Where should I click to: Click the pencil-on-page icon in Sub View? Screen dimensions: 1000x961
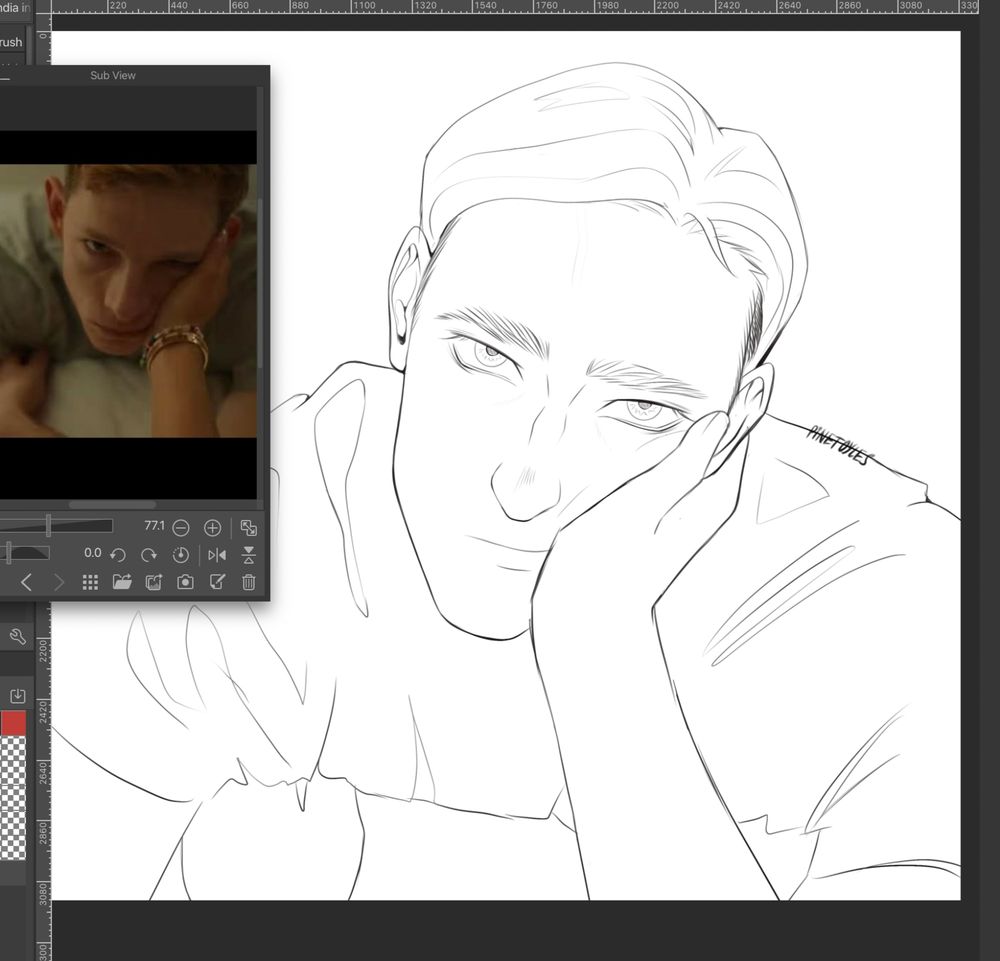click(217, 582)
